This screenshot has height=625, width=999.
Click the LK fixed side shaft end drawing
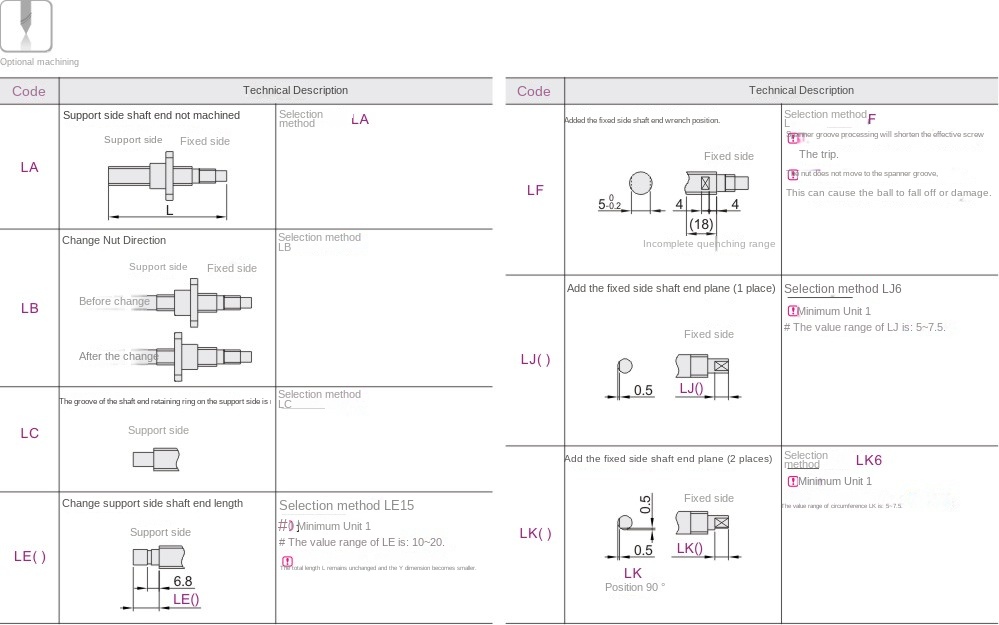(x=702, y=523)
